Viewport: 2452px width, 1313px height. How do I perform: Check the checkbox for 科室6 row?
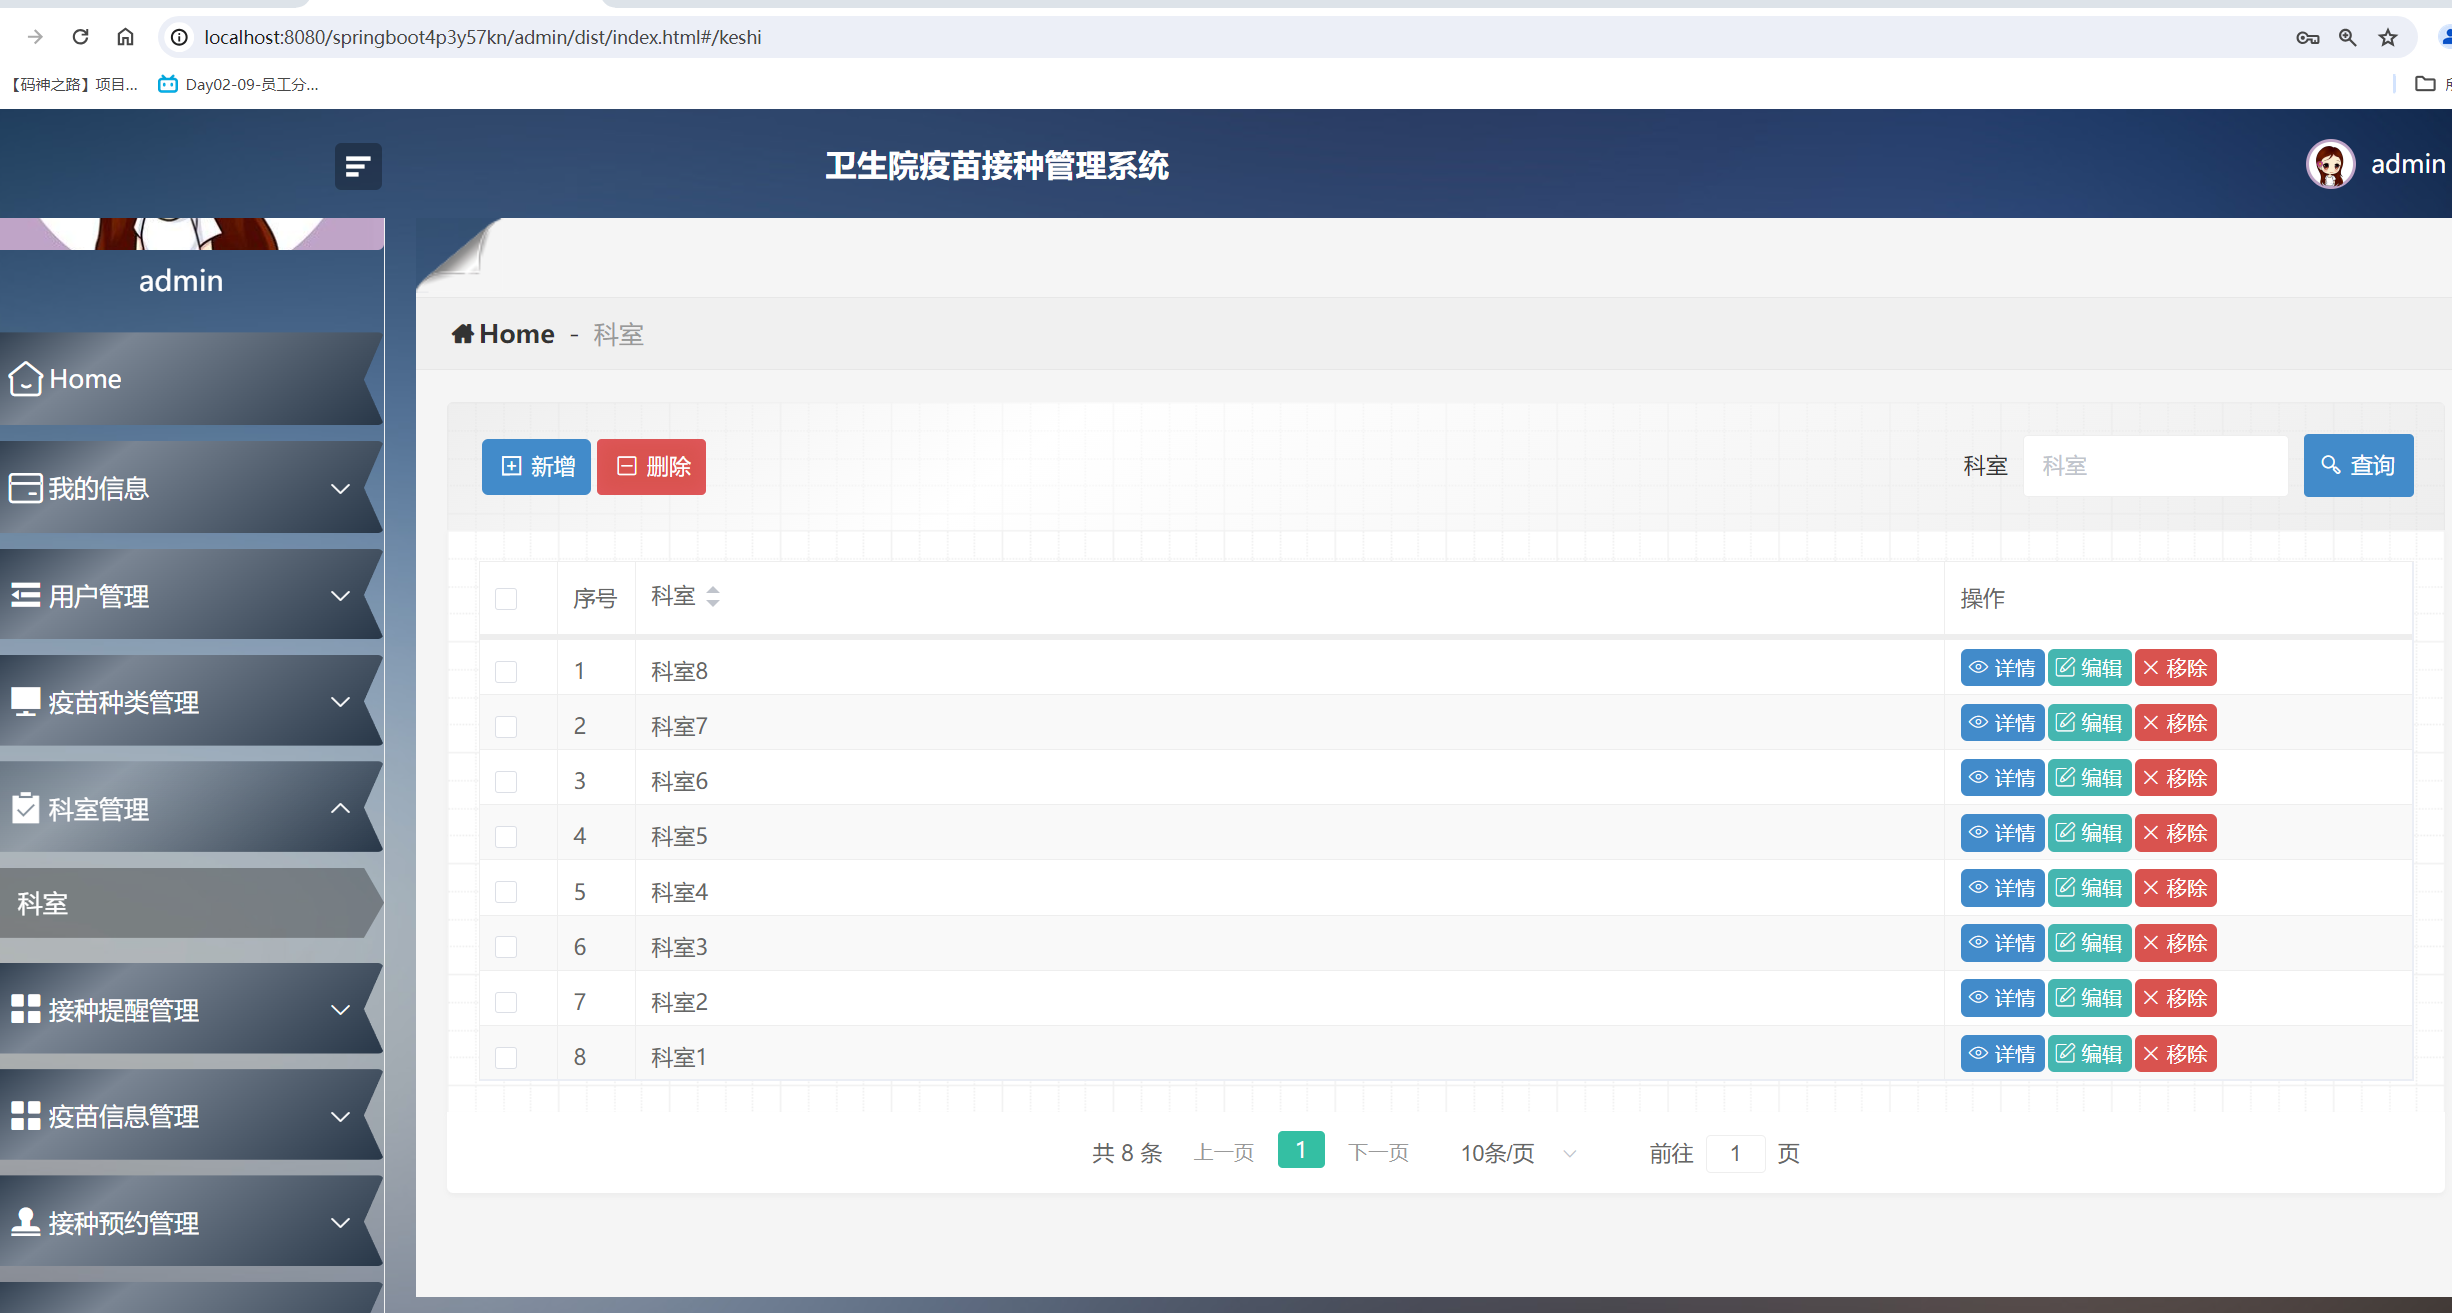506,781
